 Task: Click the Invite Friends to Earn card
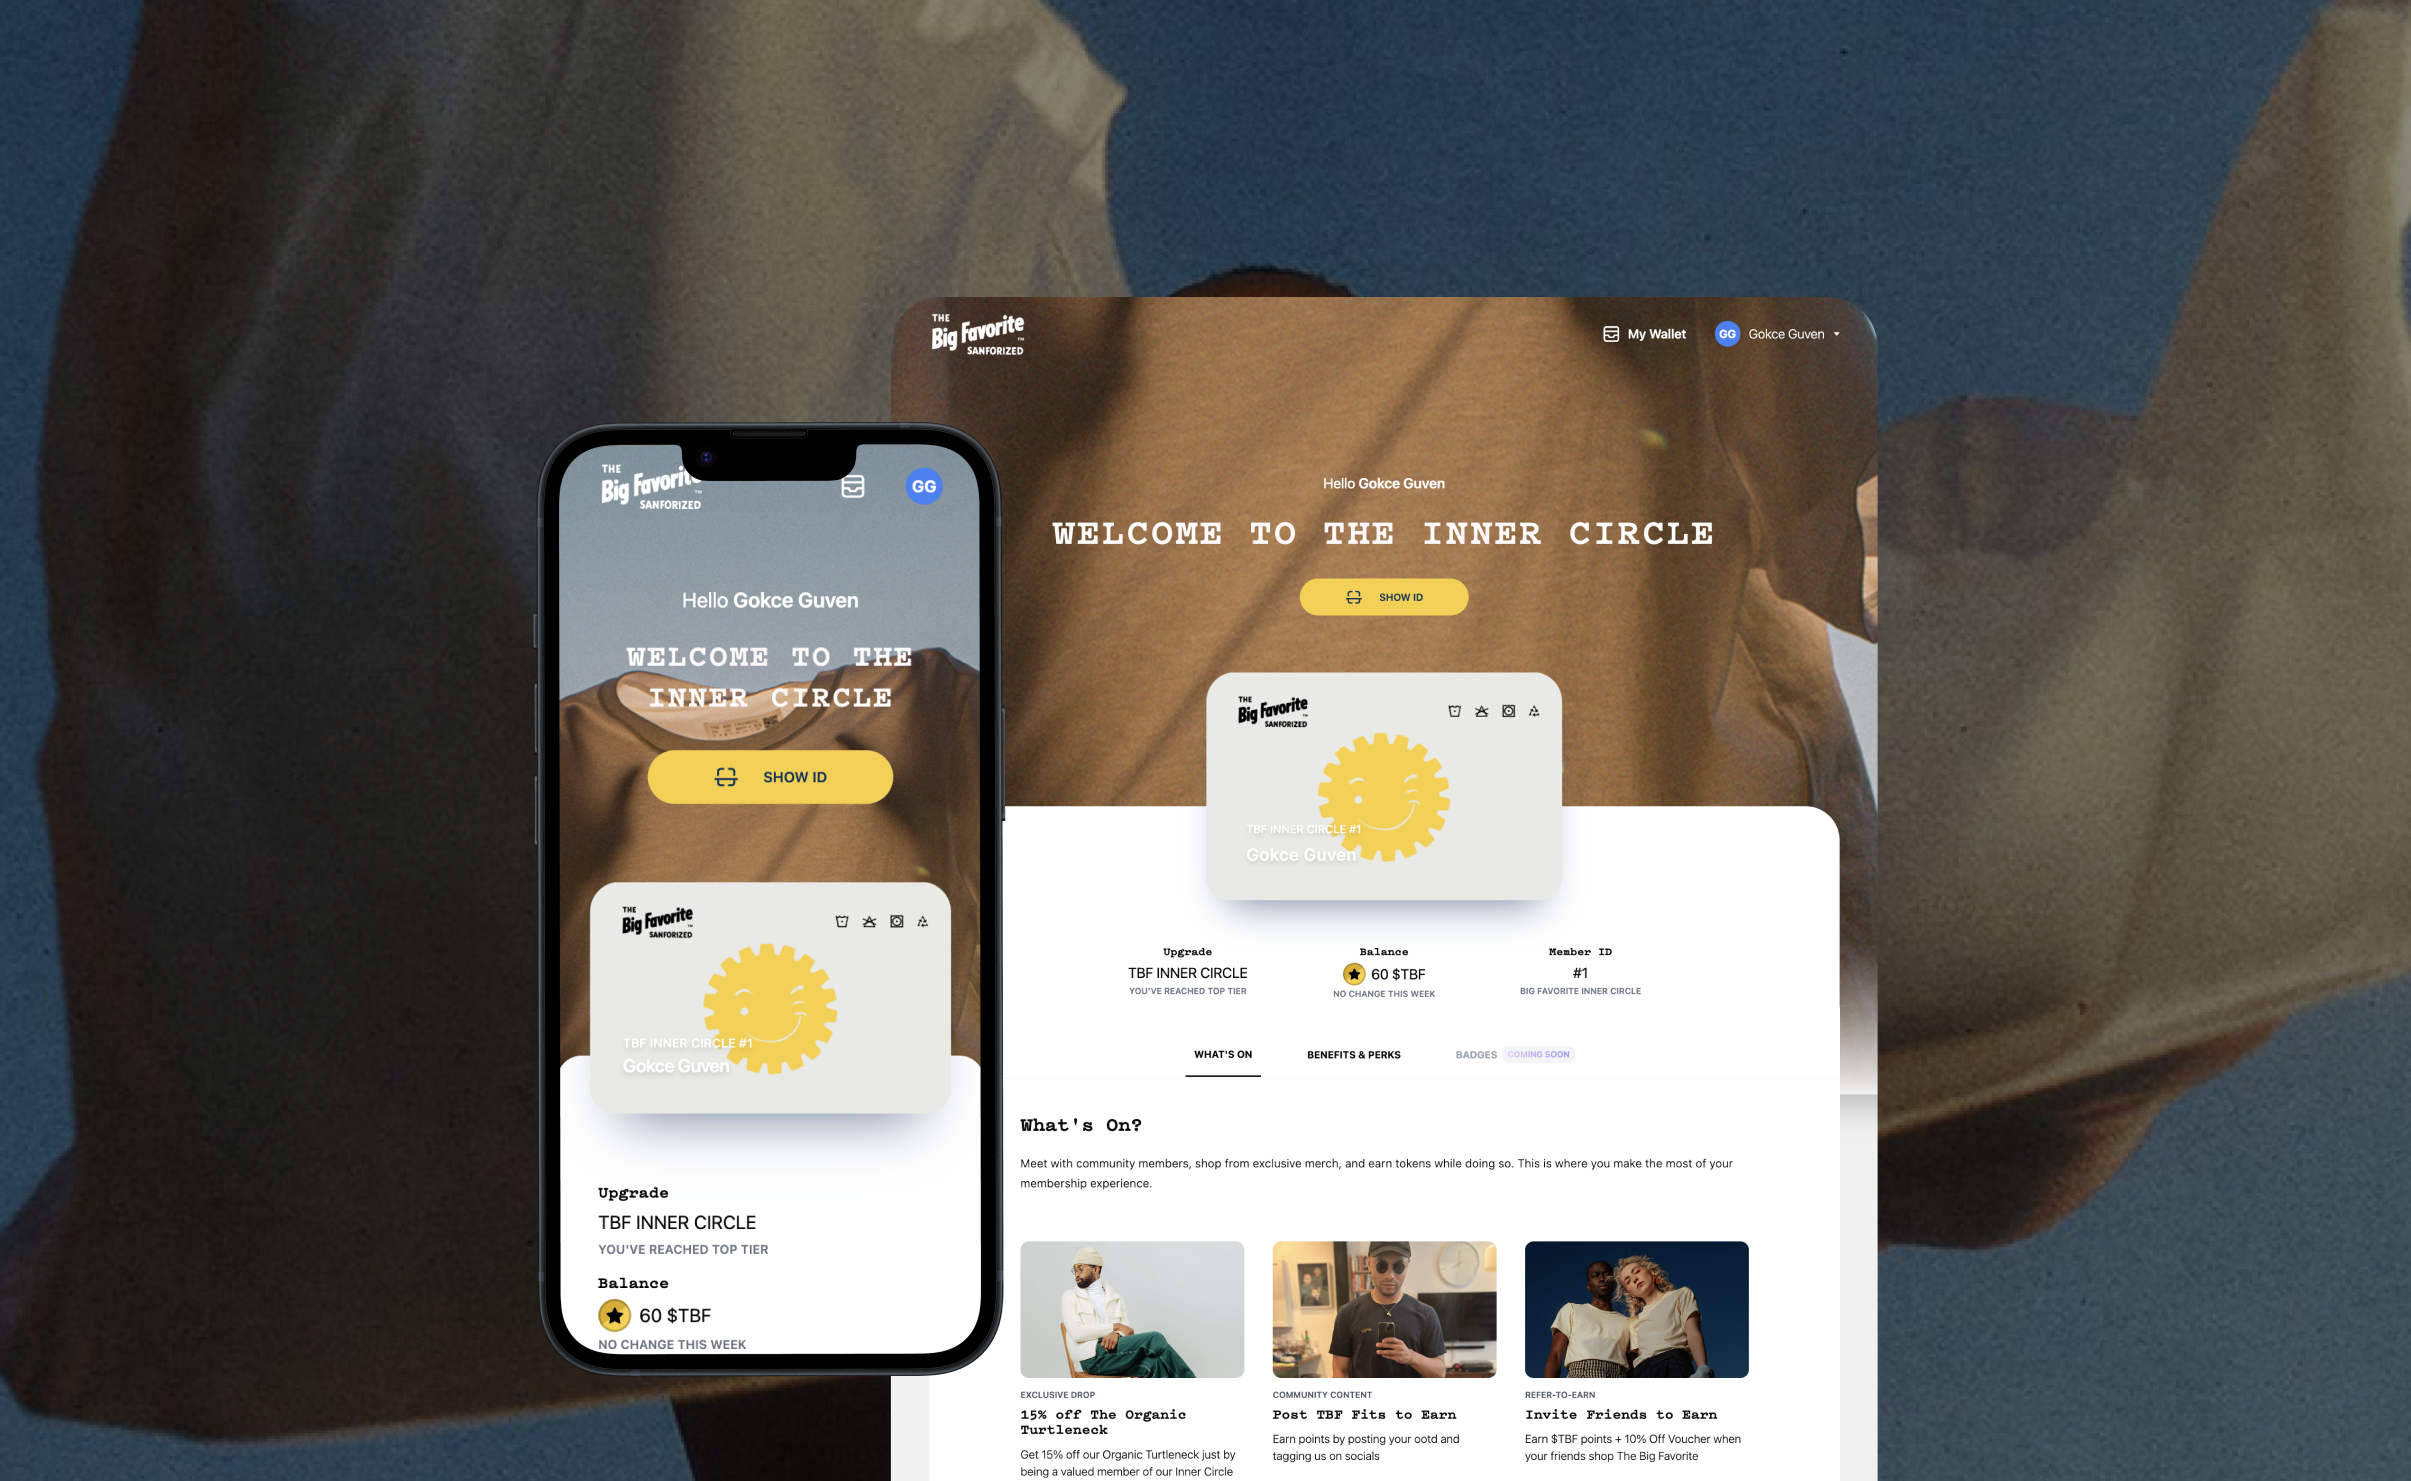pos(1636,1360)
